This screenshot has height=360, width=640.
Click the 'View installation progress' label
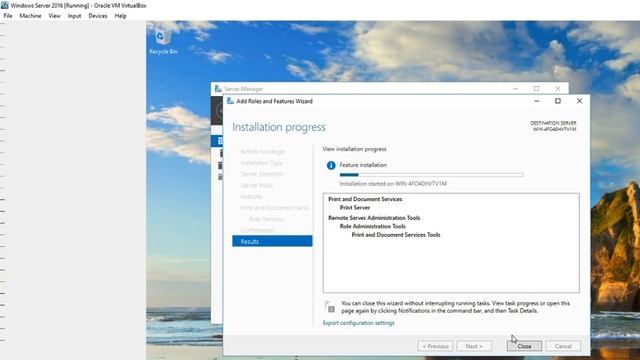[x=354, y=149]
